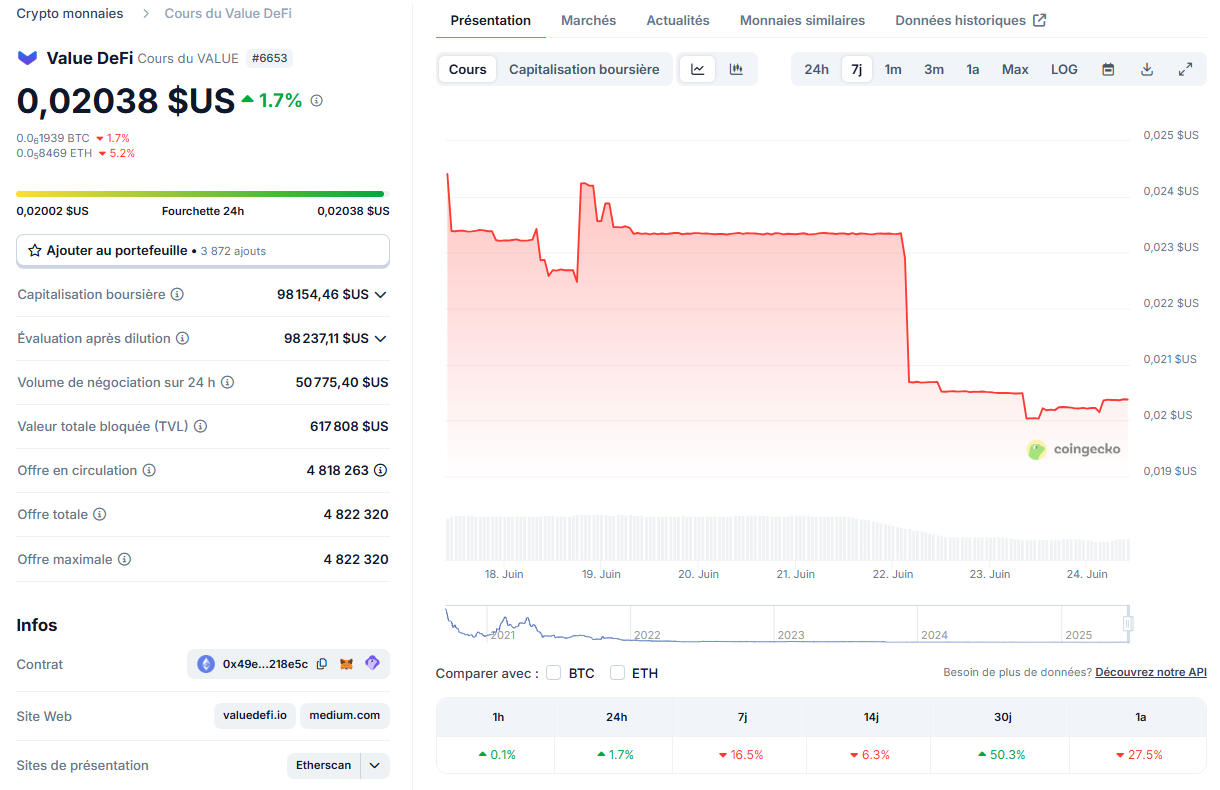This screenshot has height=790, width=1220.
Task: Select the 24h time range
Action: [x=816, y=69]
